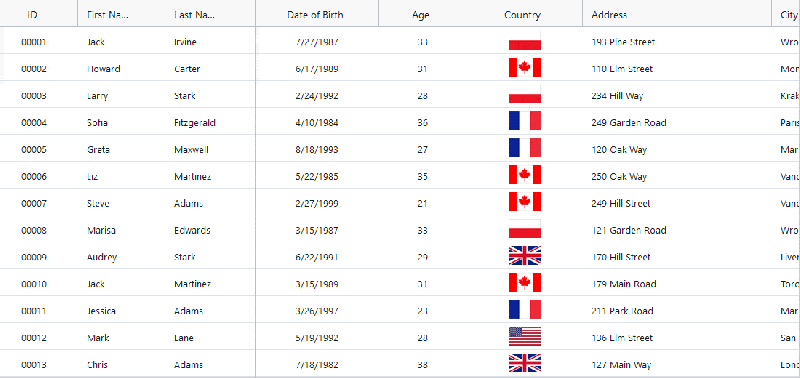
Task: Click the France flag for Soha Fitzgerald
Action: (524, 121)
